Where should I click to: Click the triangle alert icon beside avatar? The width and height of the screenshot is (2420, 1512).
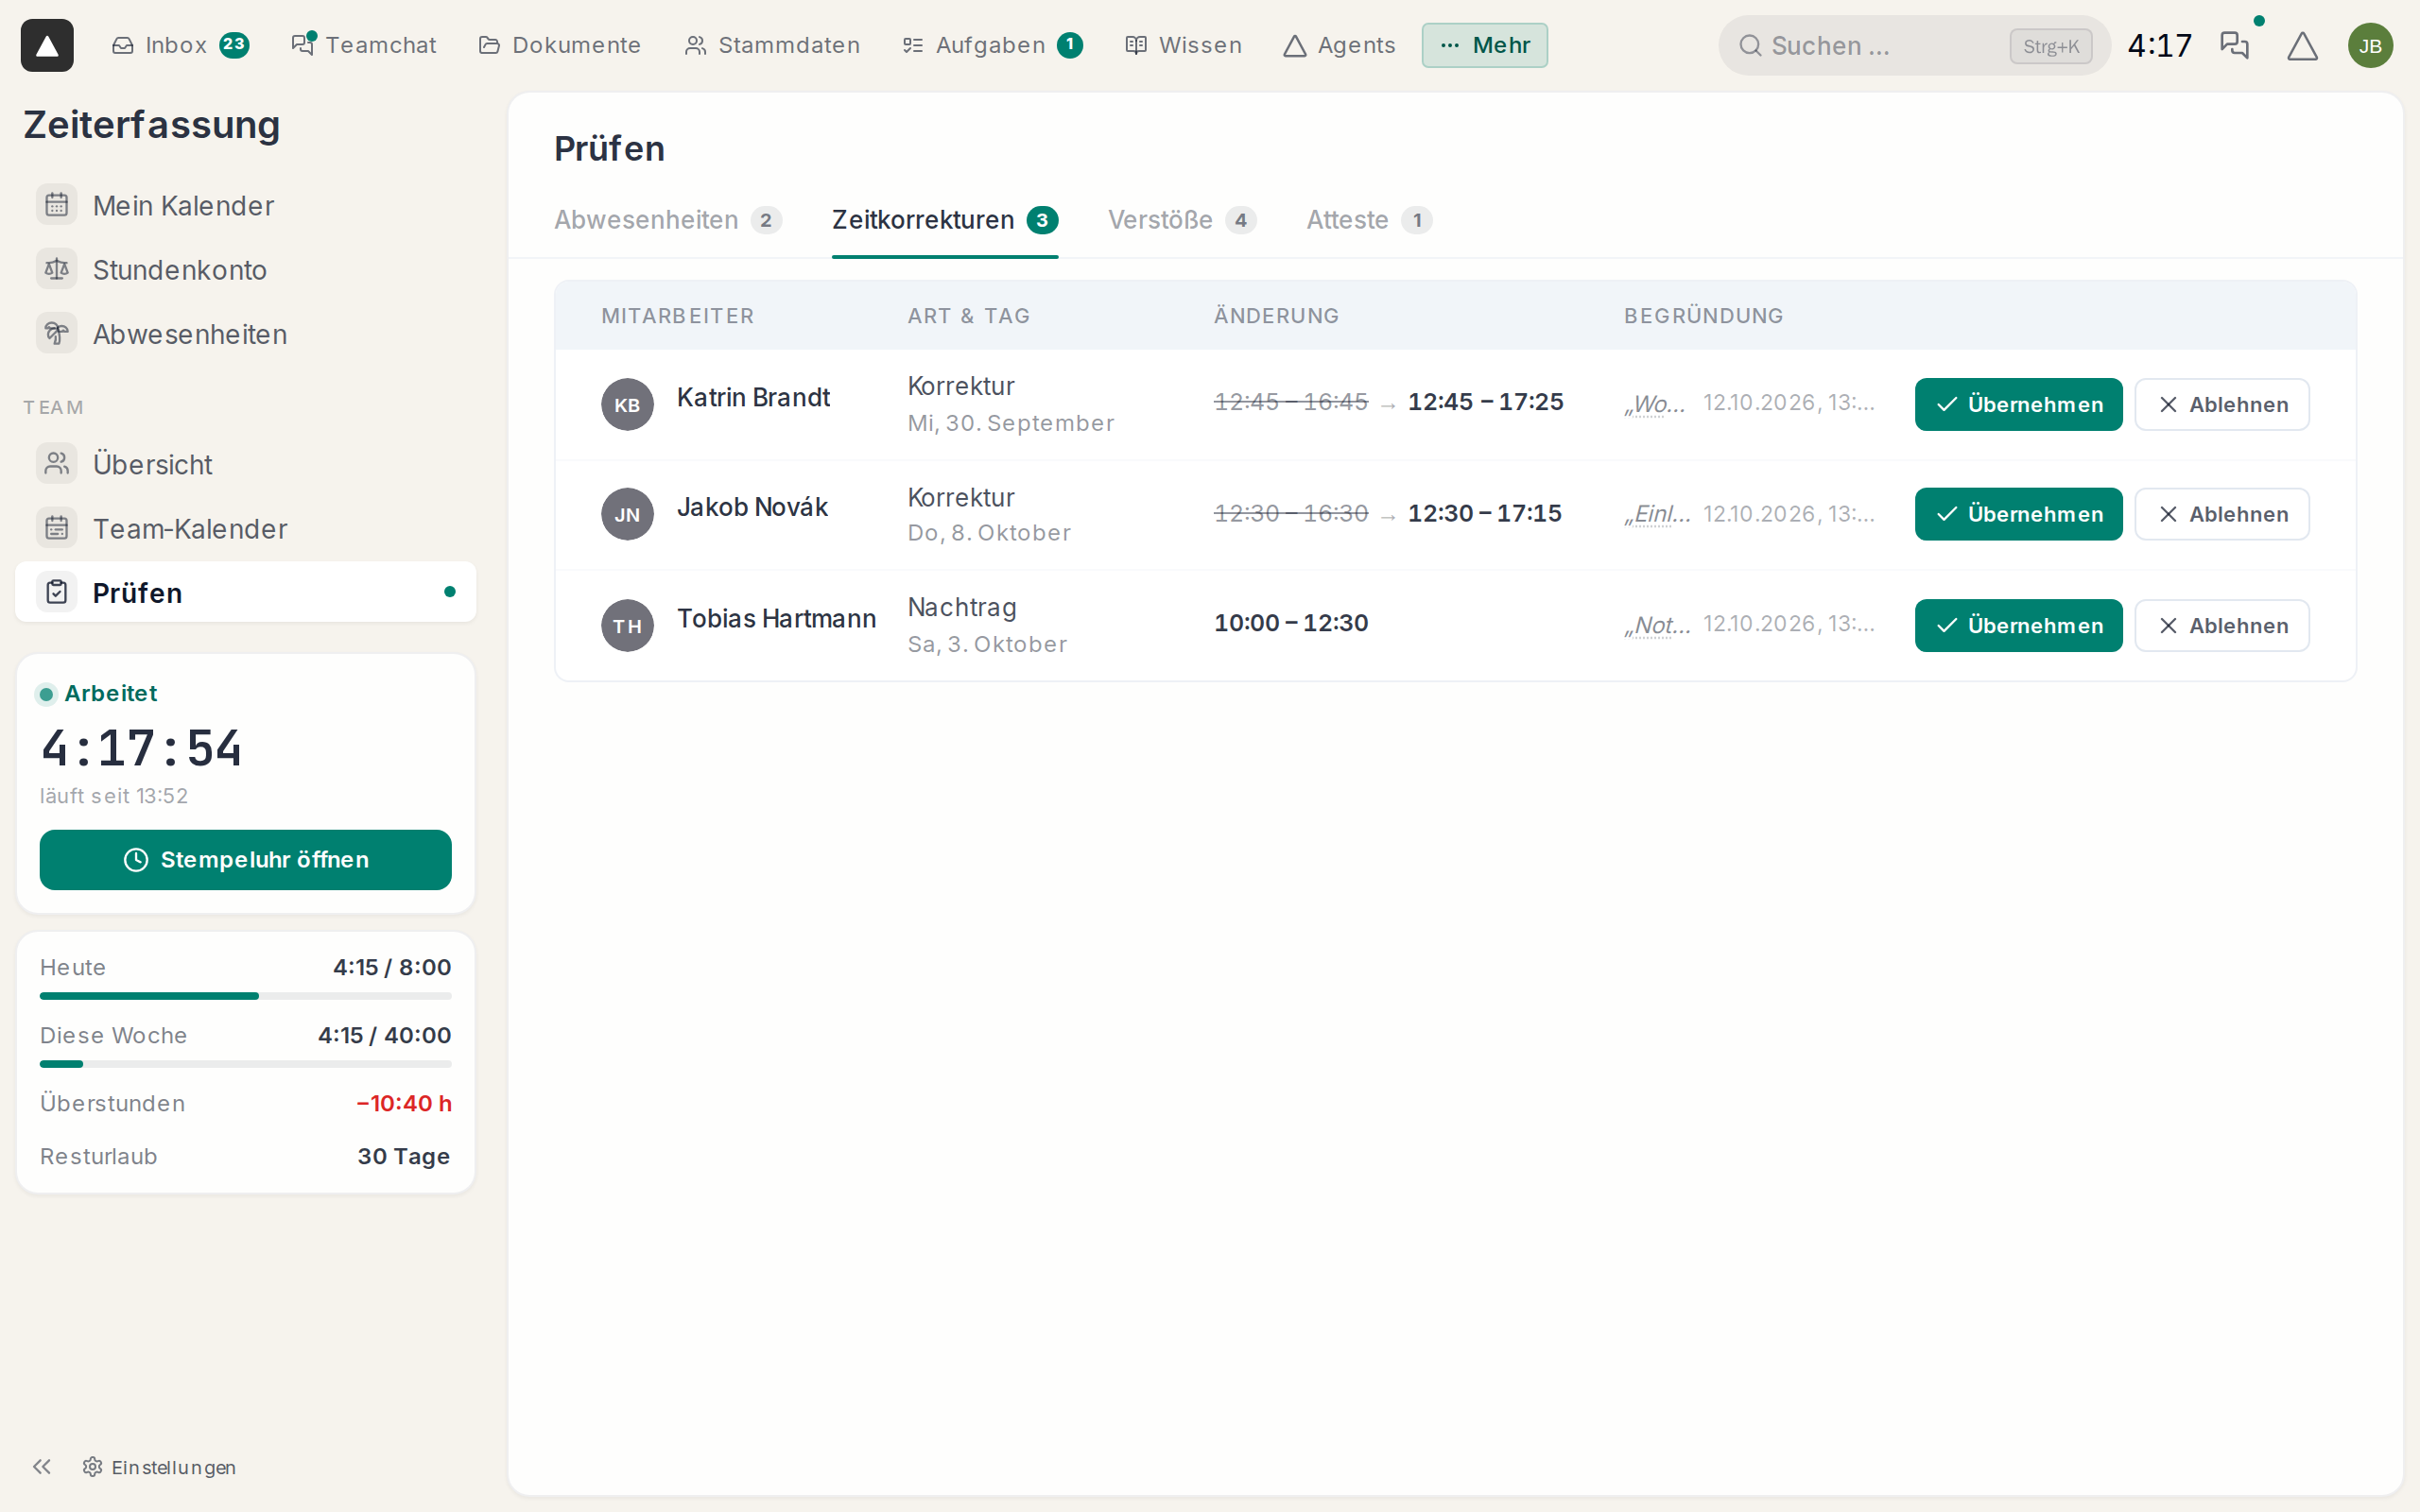pyautogui.click(x=2302, y=45)
